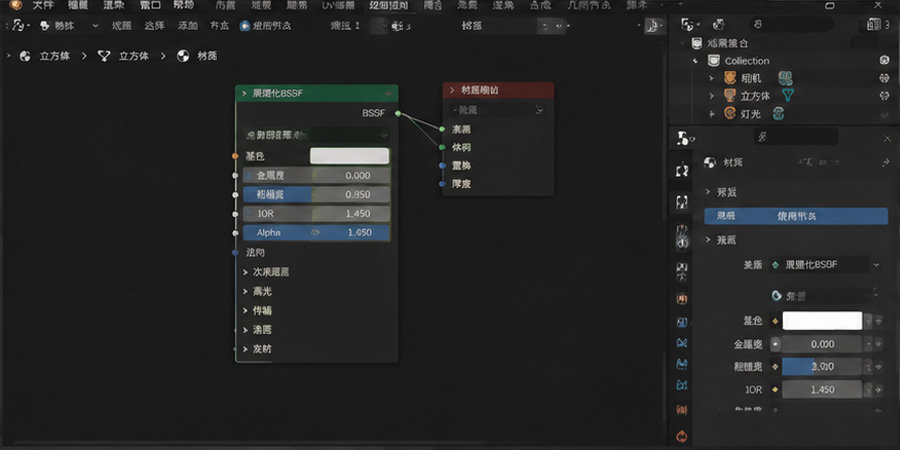Viewport: 900px width, 450px height.
Task: Click the highlighted active workspace tab in the top bar
Action: 390,5
